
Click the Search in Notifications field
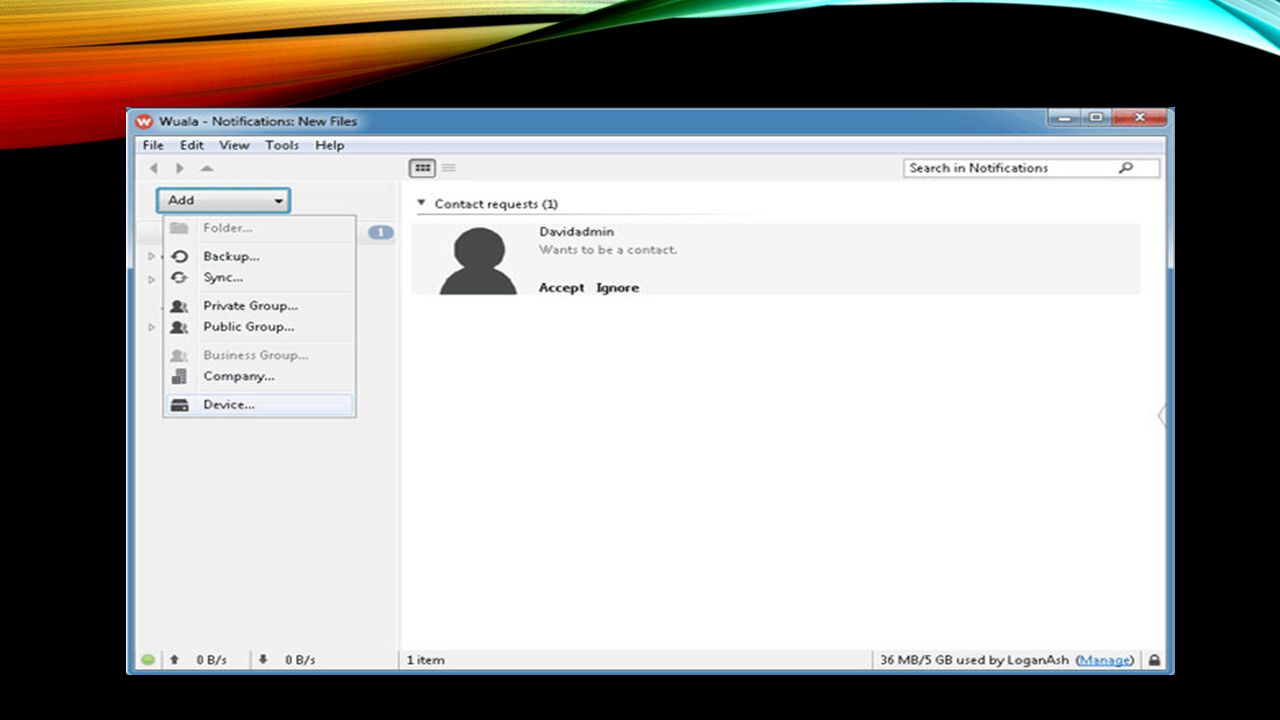pyautogui.click(x=1032, y=168)
